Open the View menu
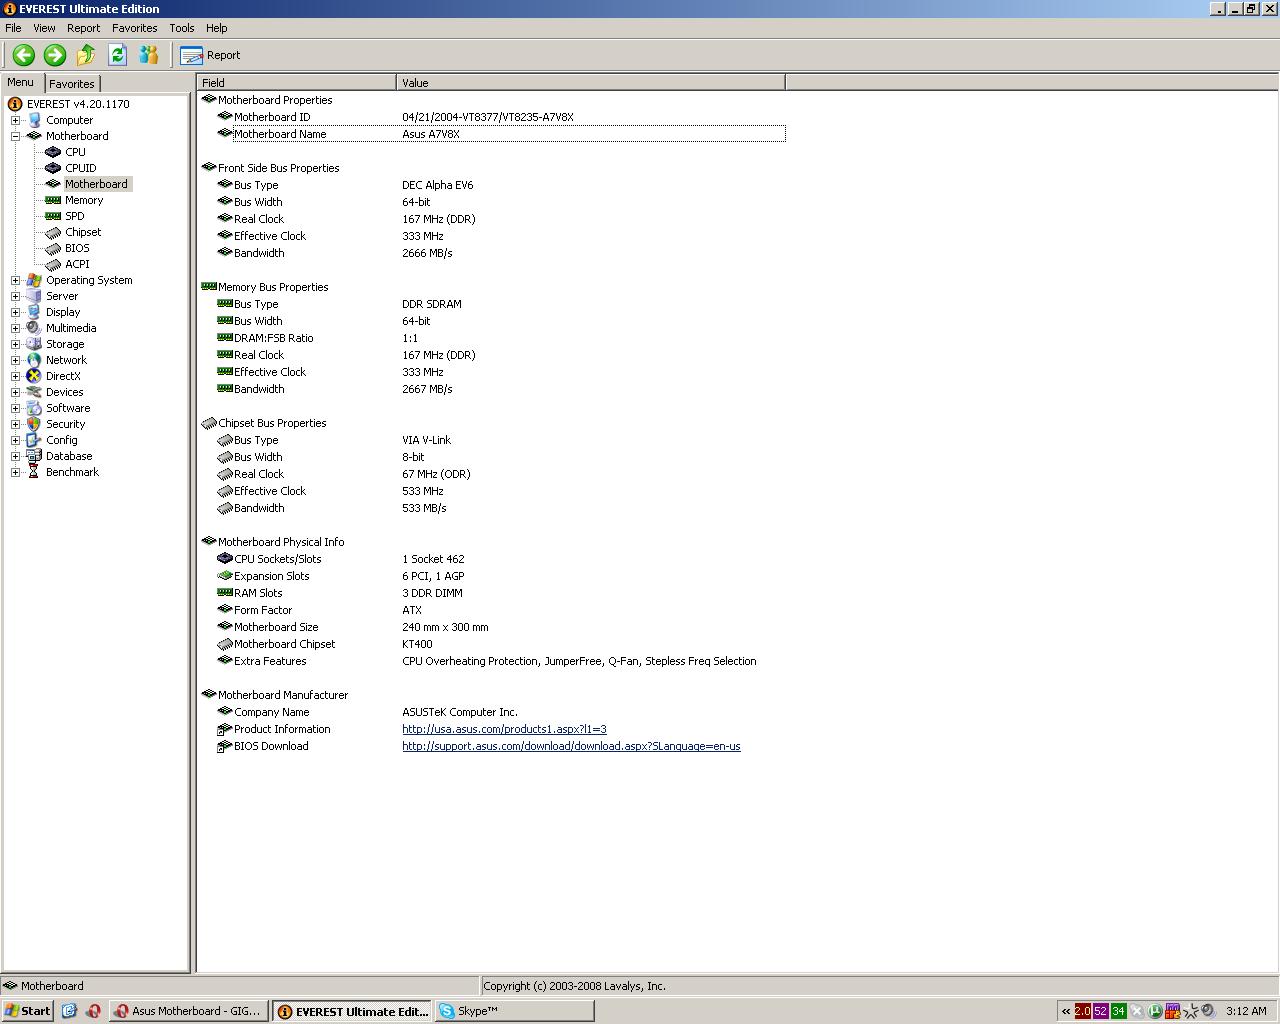 tap(44, 28)
